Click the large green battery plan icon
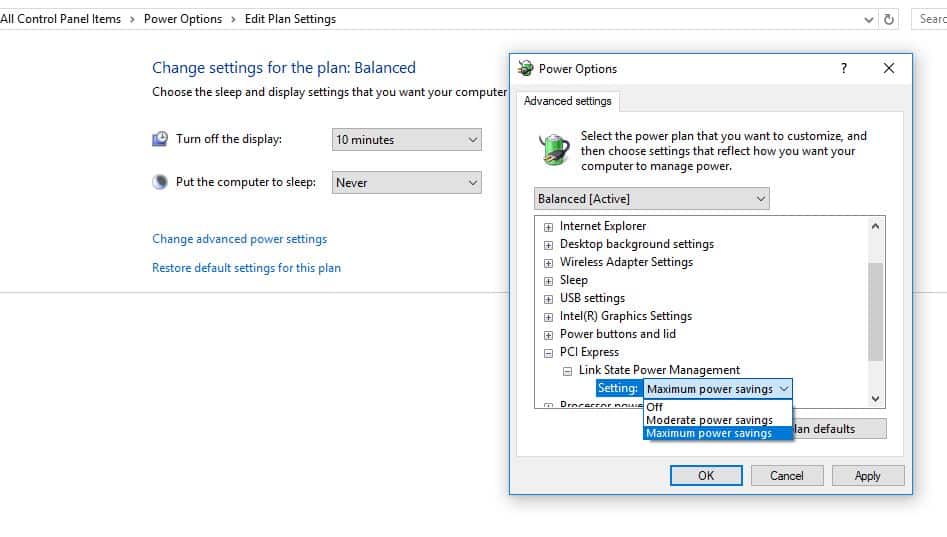The height and width of the screenshot is (537, 947). click(553, 148)
